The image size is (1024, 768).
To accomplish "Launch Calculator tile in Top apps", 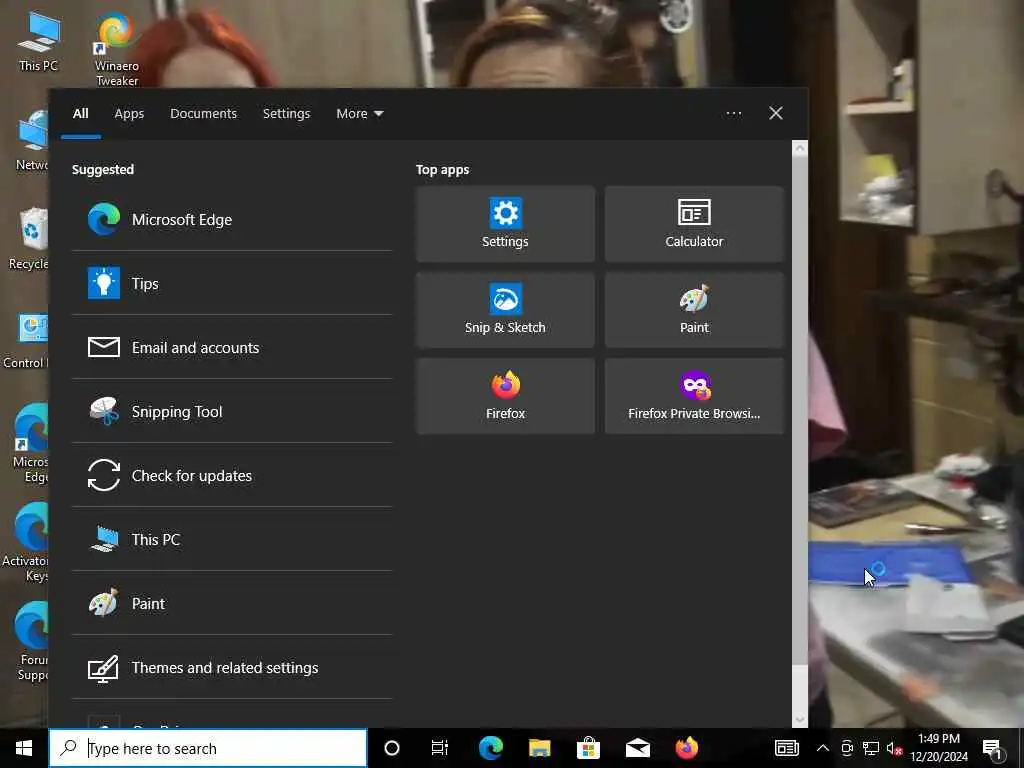I will (694, 224).
